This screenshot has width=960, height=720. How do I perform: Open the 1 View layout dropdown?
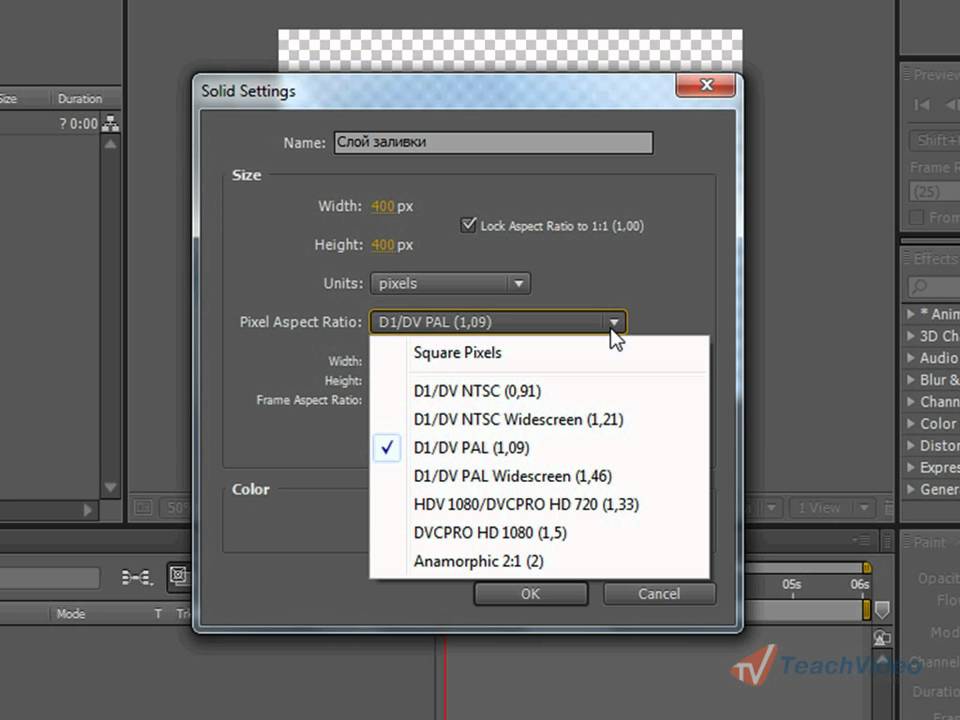(x=831, y=508)
